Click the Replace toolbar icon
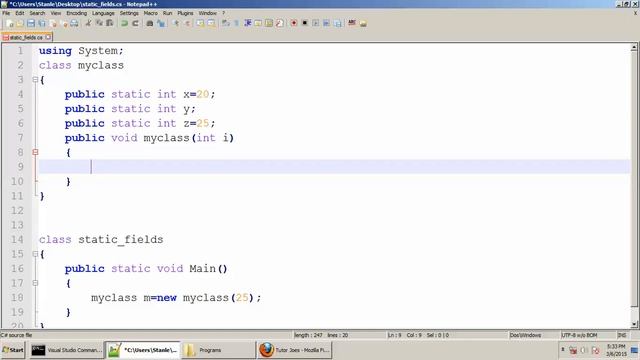This screenshot has height=360, width=640. click(161, 23)
